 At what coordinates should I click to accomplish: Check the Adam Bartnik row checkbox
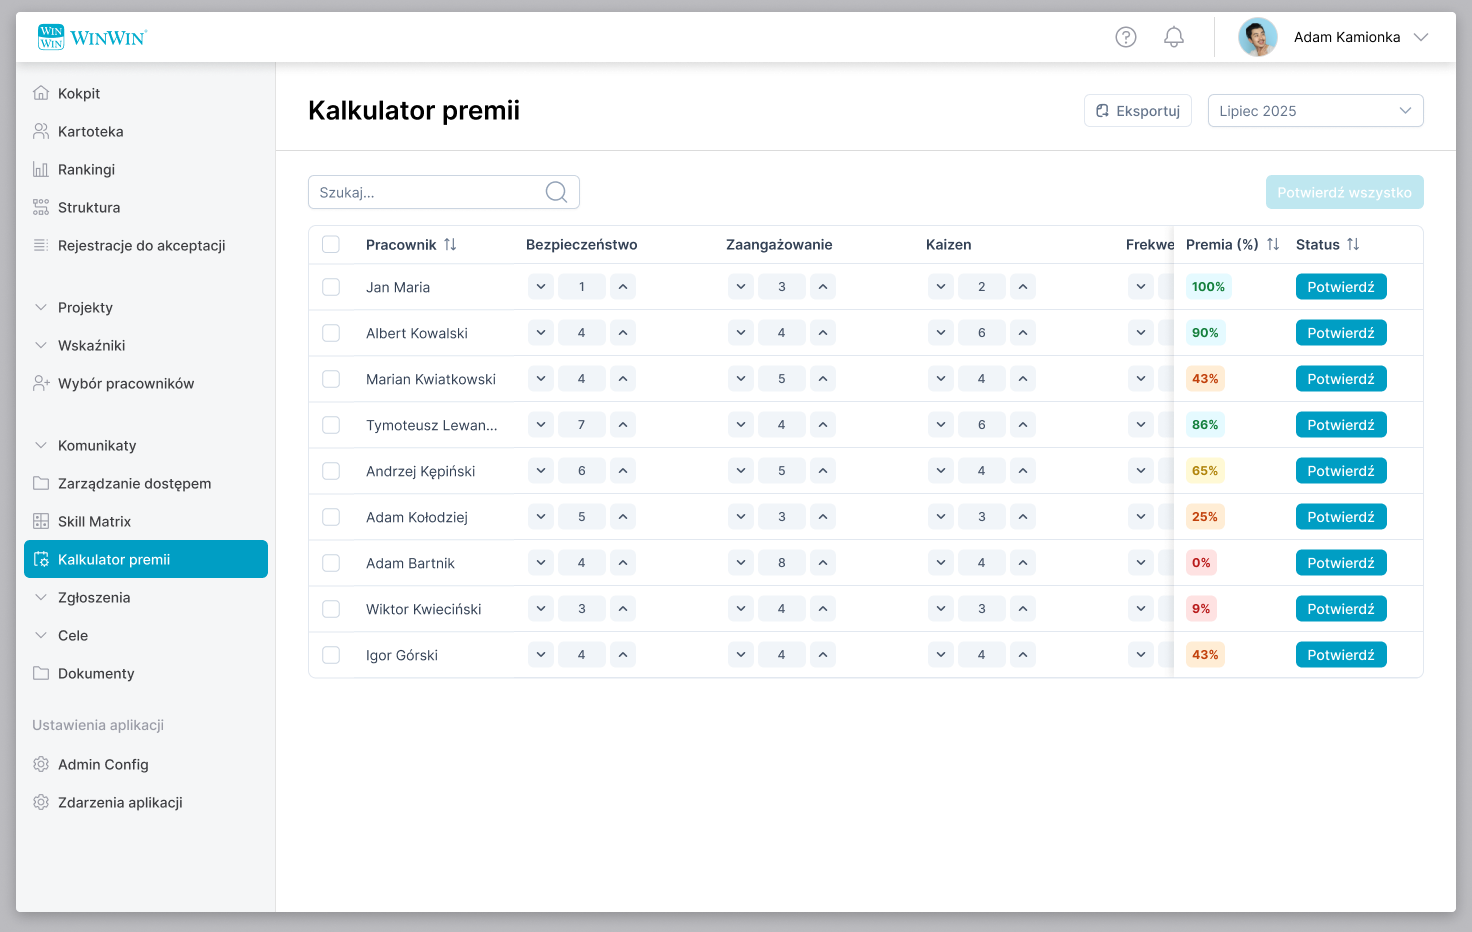(331, 563)
